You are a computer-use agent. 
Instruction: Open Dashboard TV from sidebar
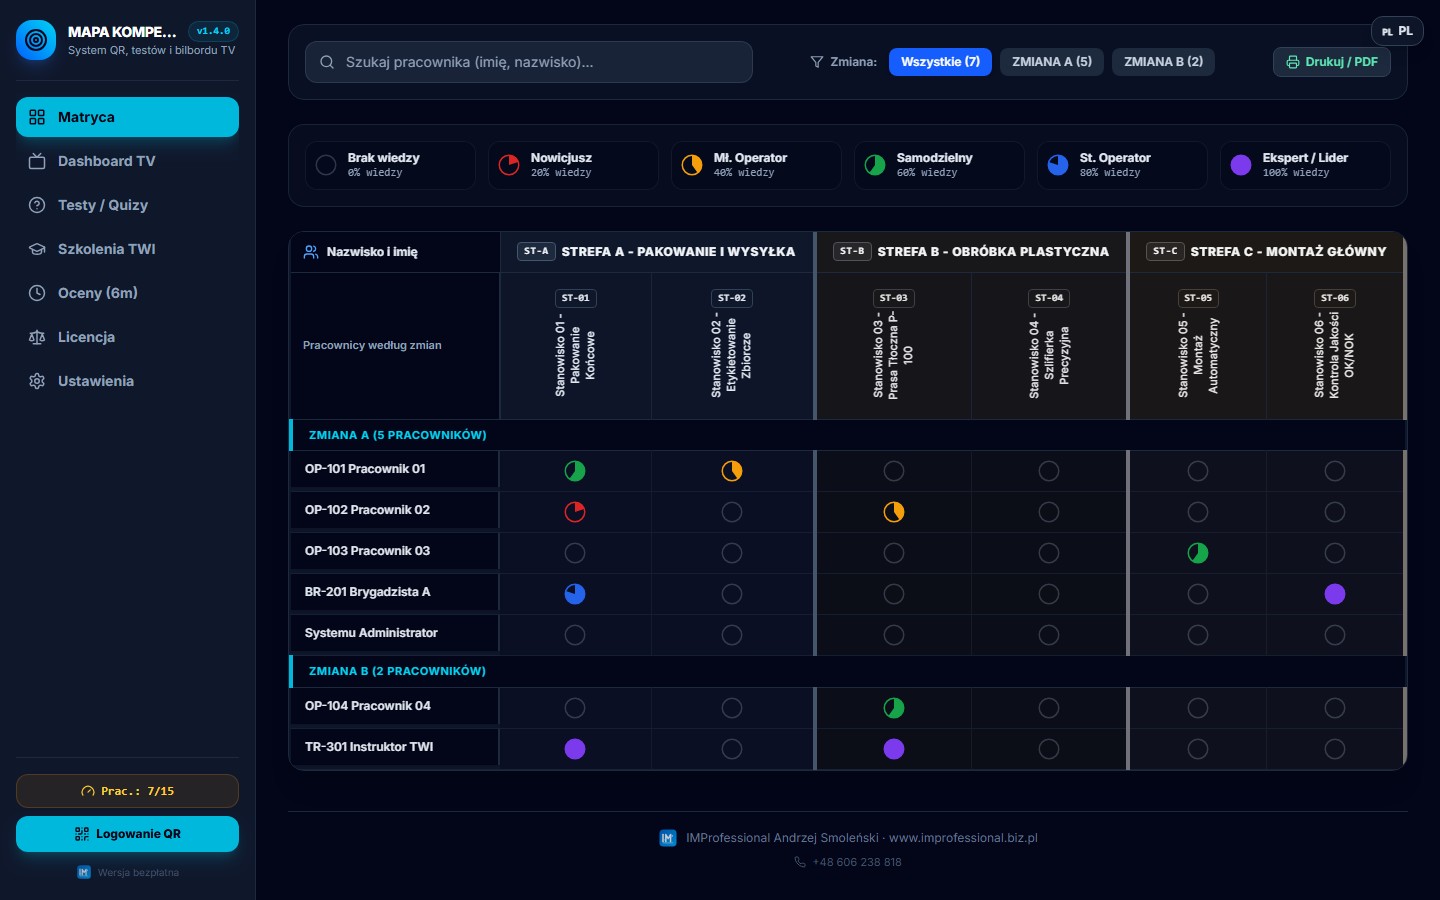click(x=127, y=161)
